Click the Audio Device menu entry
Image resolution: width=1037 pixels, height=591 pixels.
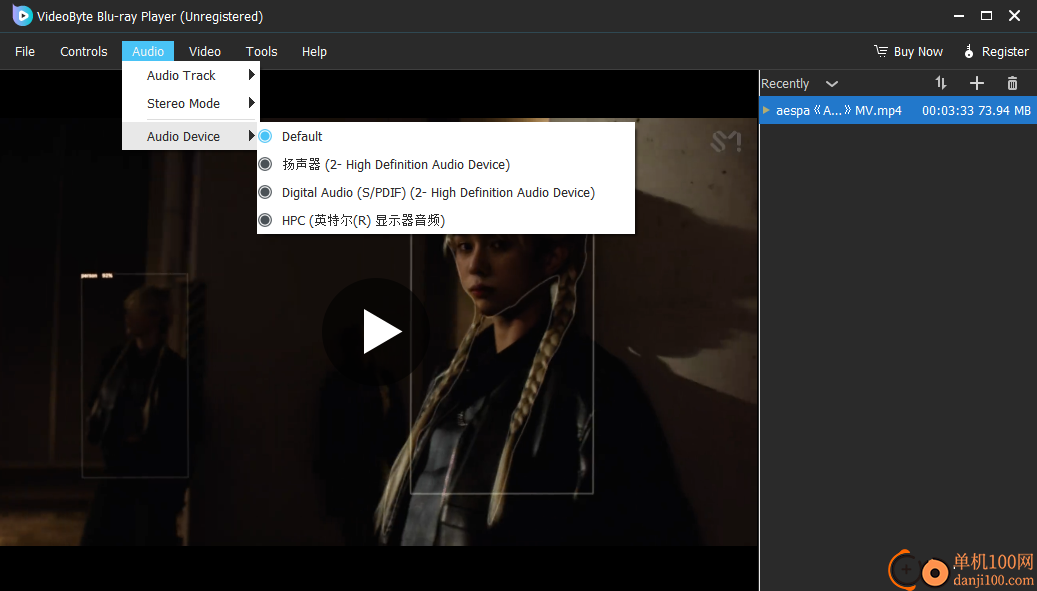pyautogui.click(x=191, y=136)
